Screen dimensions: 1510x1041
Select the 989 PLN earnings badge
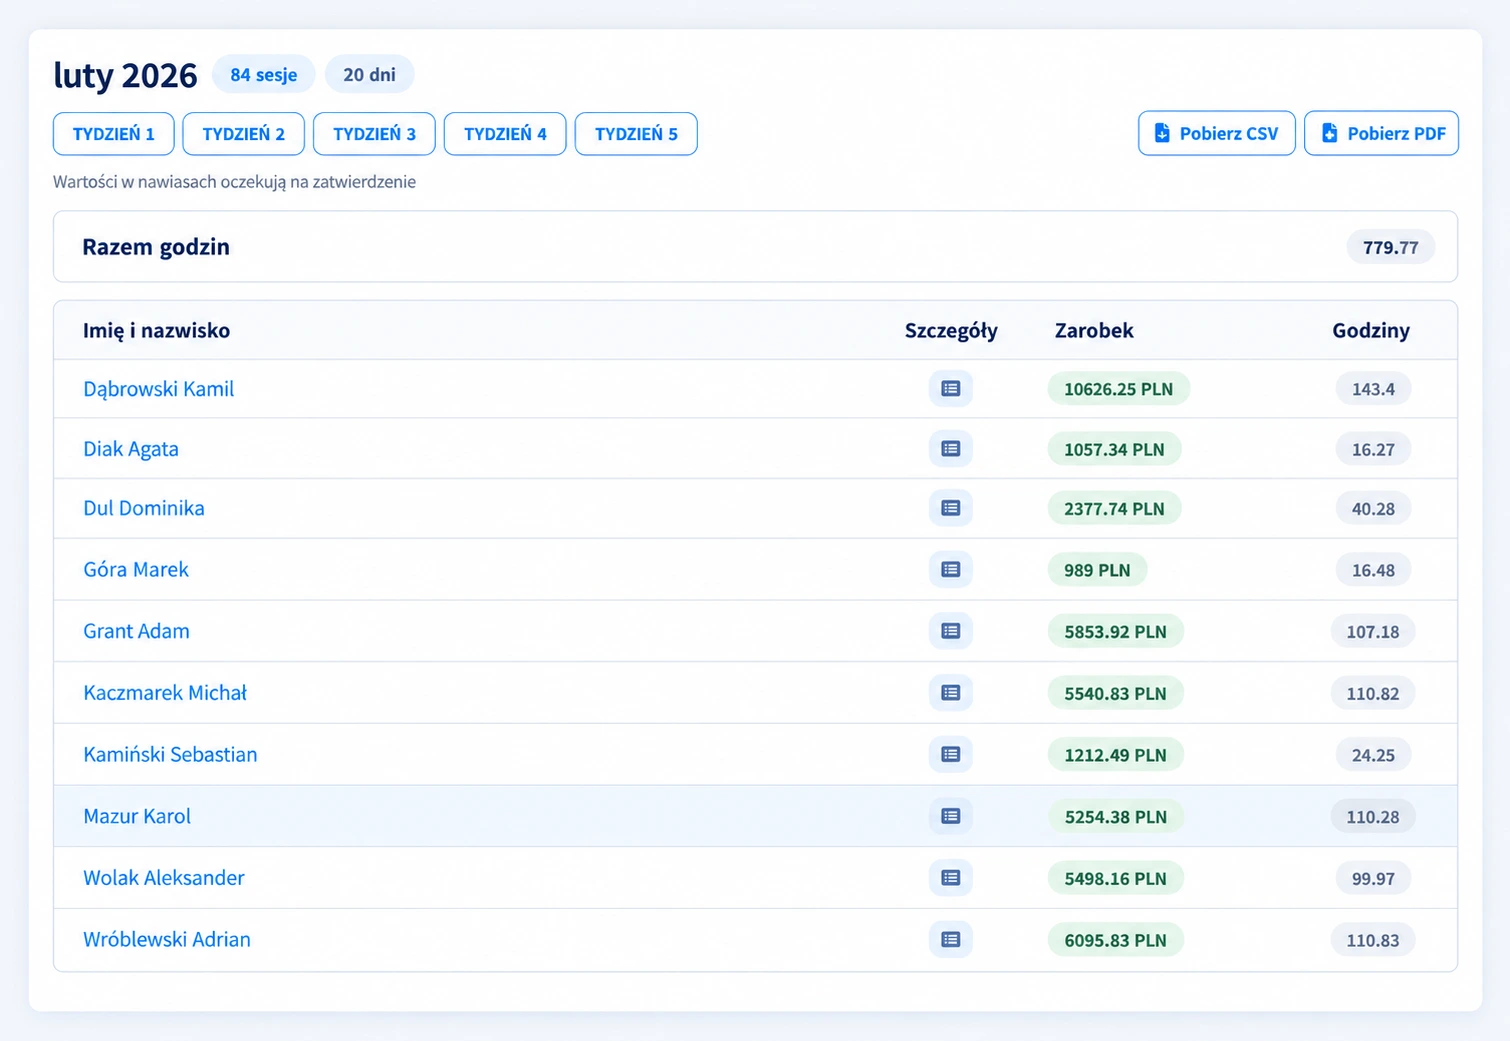(x=1097, y=570)
